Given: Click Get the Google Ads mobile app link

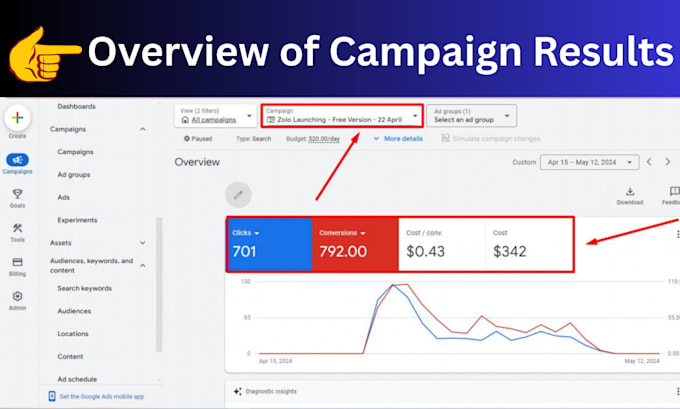Looking at the screenshot, I should pos(101,396).
